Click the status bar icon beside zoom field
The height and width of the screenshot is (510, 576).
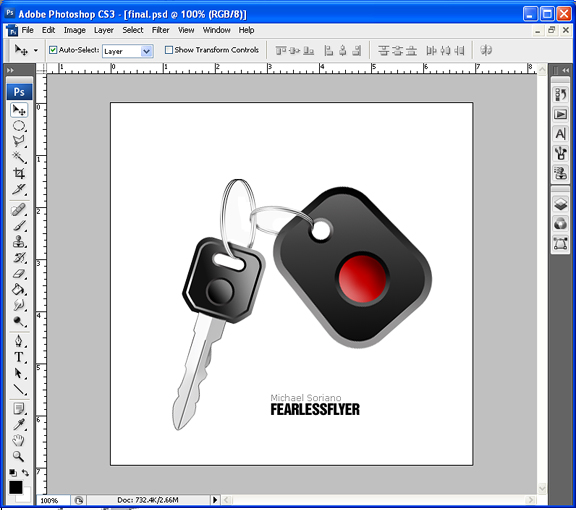tap(79, 500)
